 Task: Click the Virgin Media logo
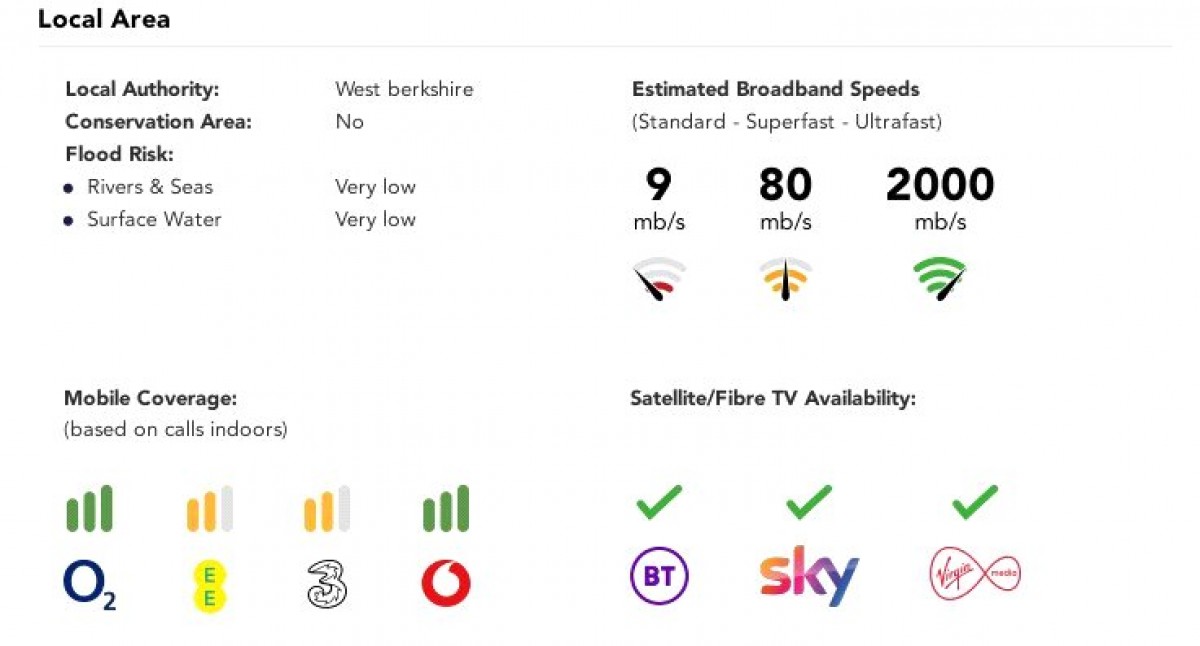[x=975, y=574]
